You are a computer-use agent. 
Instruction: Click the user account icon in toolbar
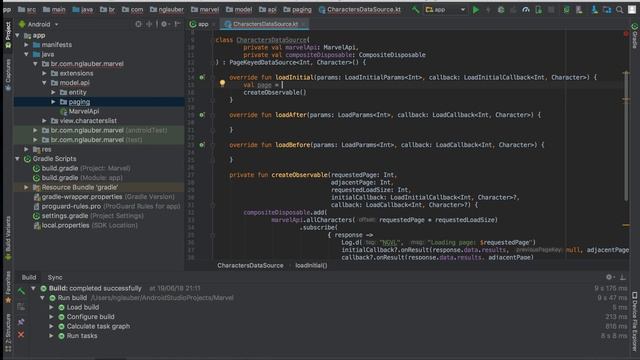click(x=632, y=9)
